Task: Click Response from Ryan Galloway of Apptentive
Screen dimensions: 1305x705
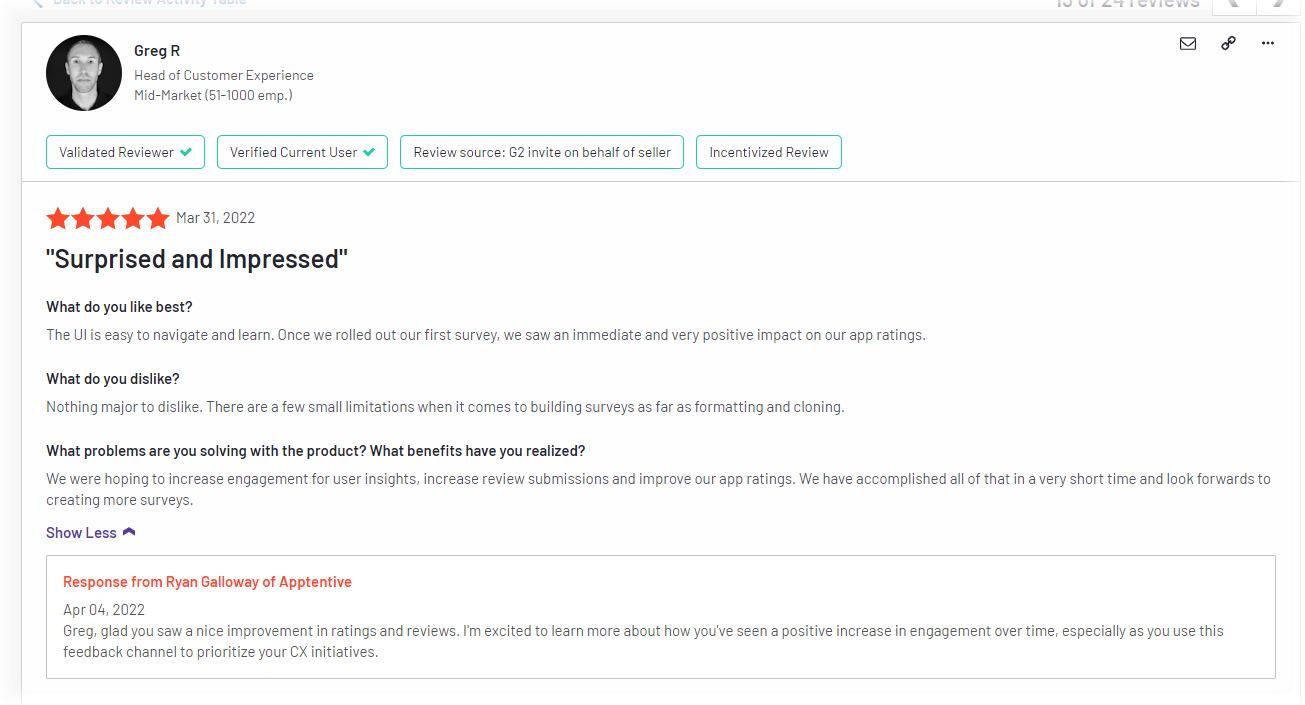Action: 207,582
